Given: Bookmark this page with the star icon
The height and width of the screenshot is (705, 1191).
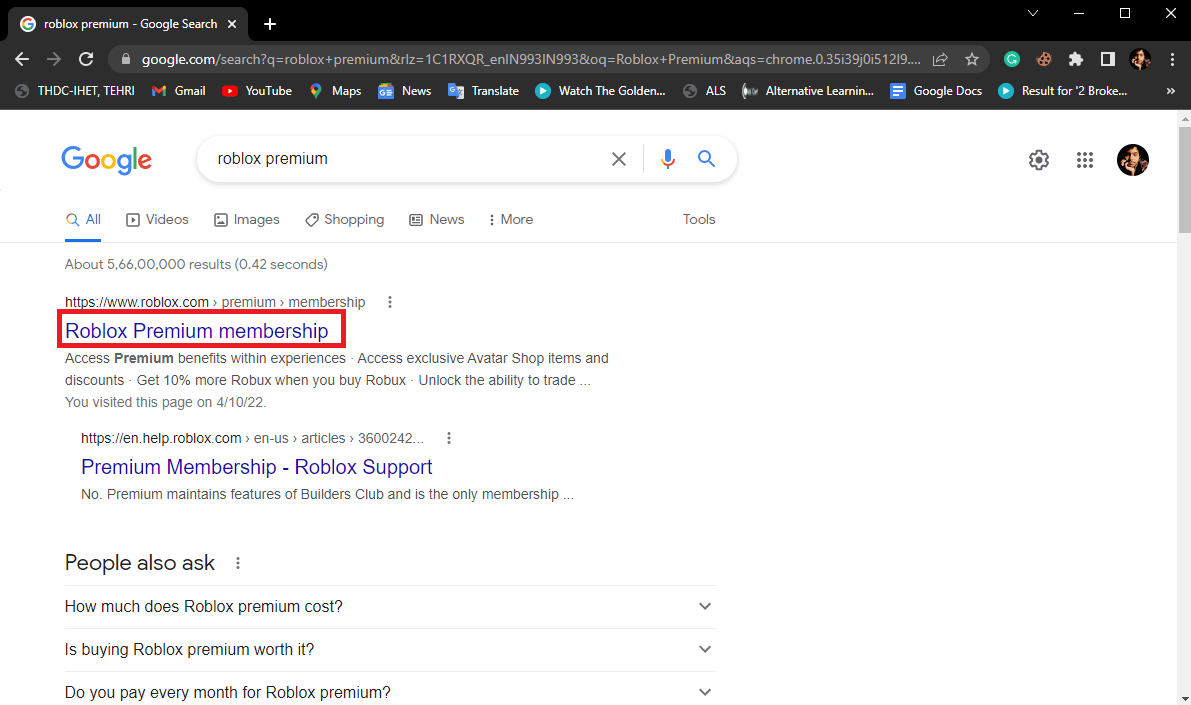Looking at the screenshot, I should 971,59.
